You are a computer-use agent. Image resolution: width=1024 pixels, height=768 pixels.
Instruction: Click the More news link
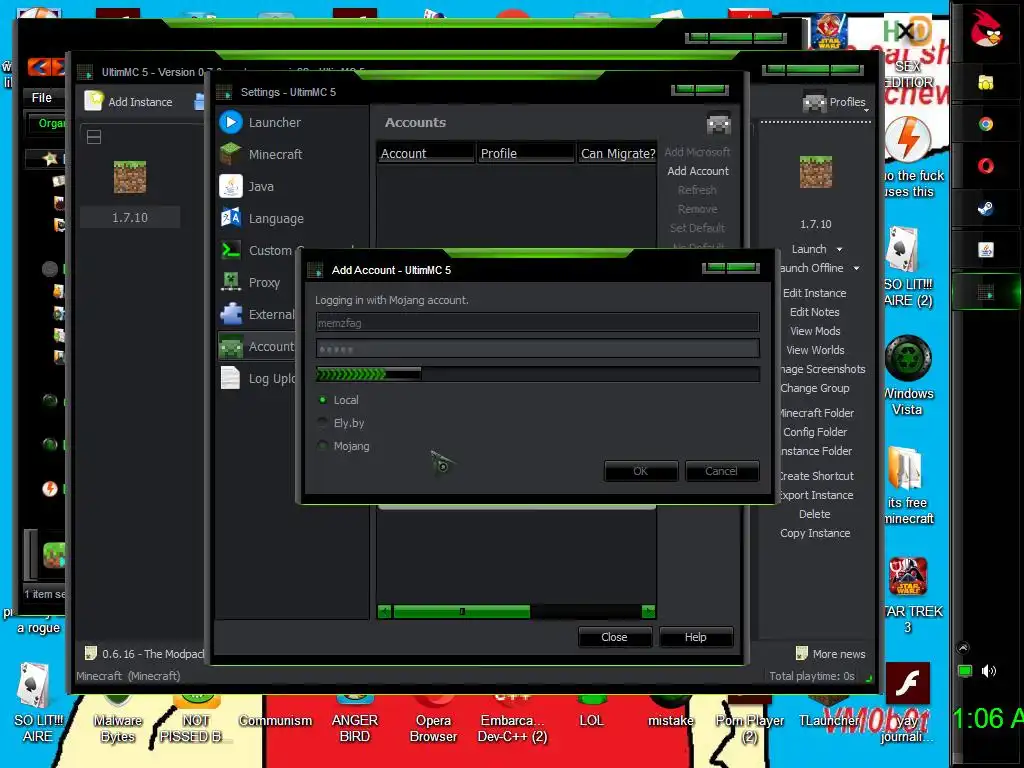(839, 654)
